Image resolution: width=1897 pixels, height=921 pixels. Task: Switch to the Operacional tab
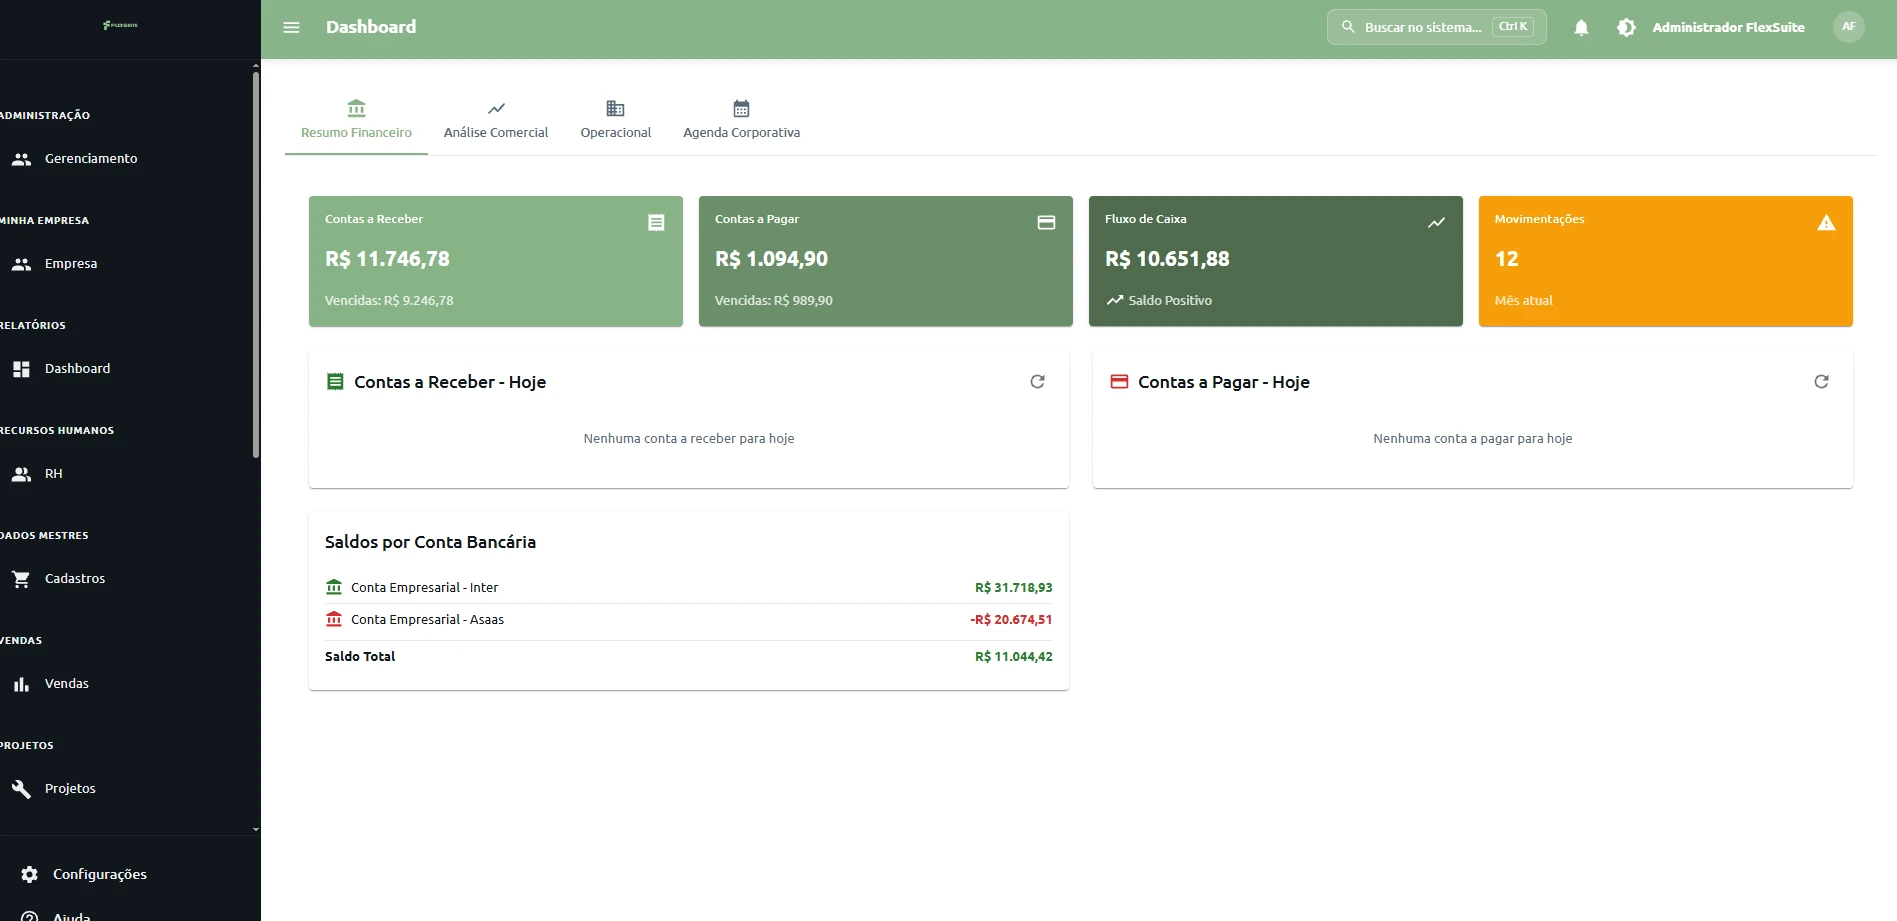pos(615,120)
